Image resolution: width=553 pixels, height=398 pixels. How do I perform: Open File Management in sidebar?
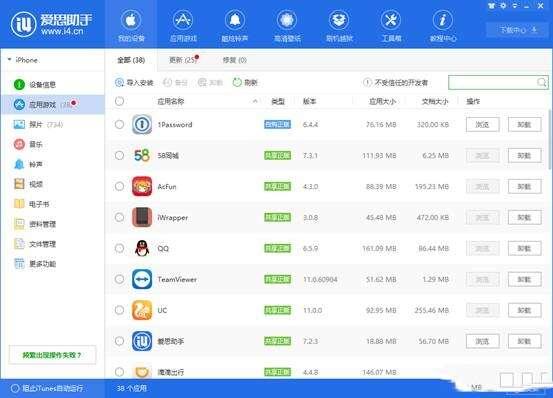pyautogui.click(x=35, y=244)
